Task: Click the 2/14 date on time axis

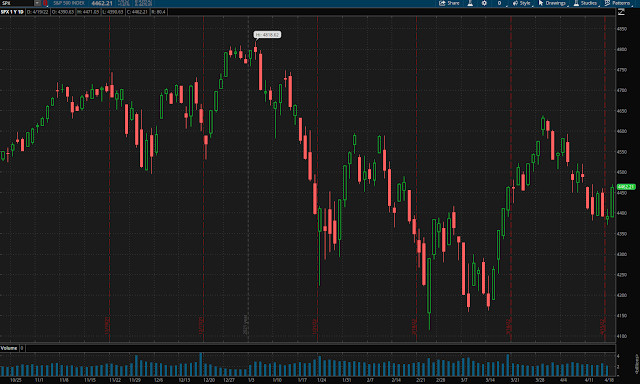Action: point(396,380)
